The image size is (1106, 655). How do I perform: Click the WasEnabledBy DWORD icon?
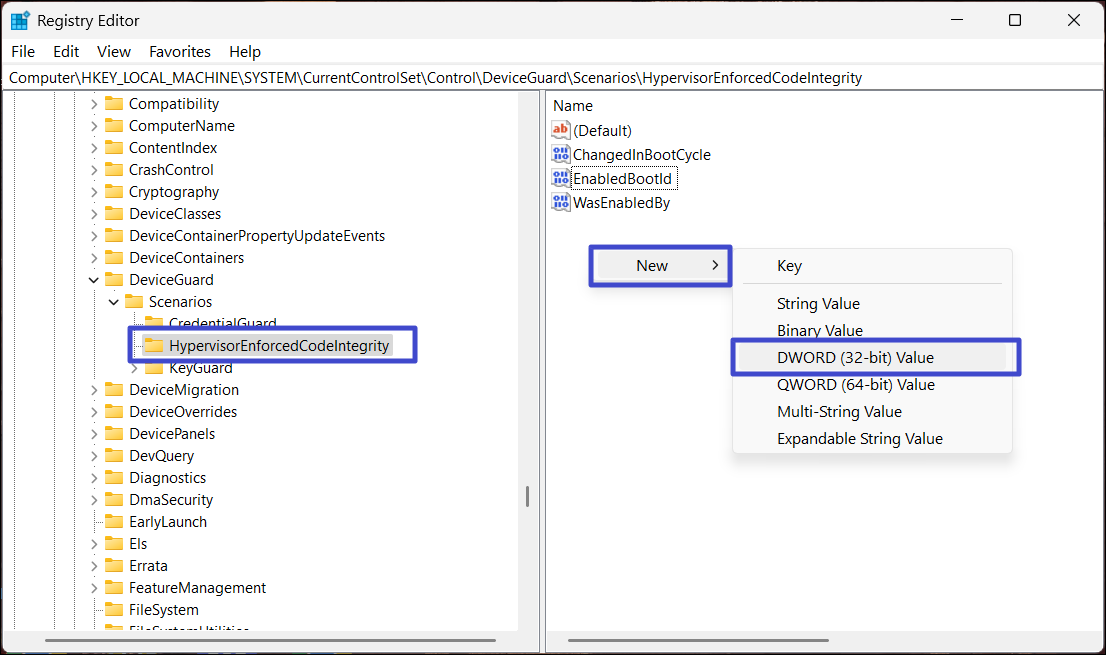[561, 202]
